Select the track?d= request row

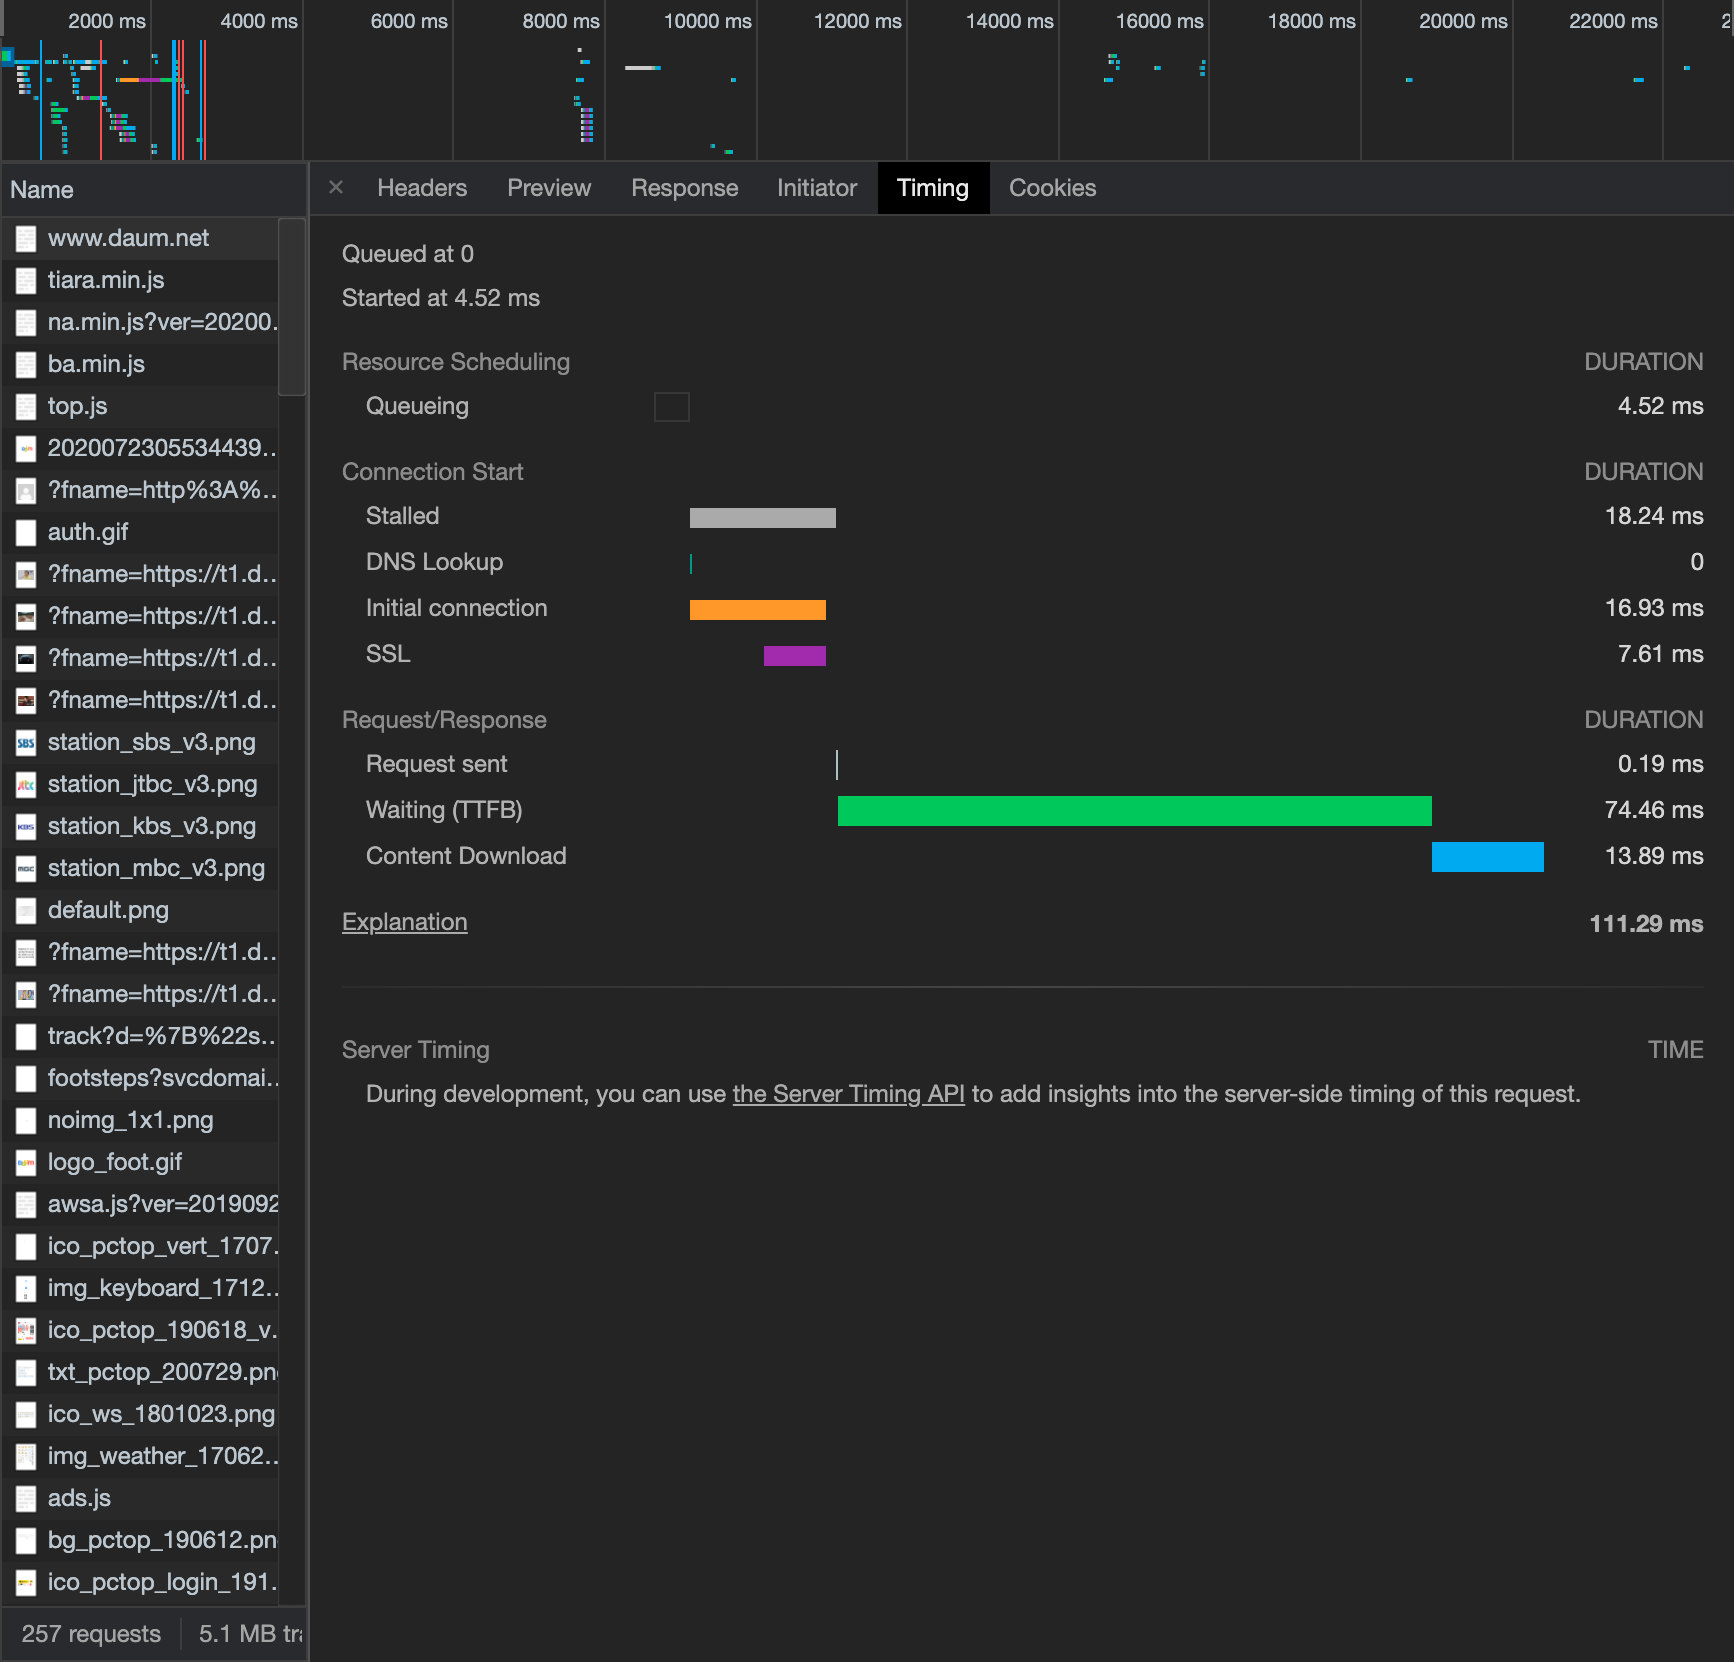tap(140, 1036)
